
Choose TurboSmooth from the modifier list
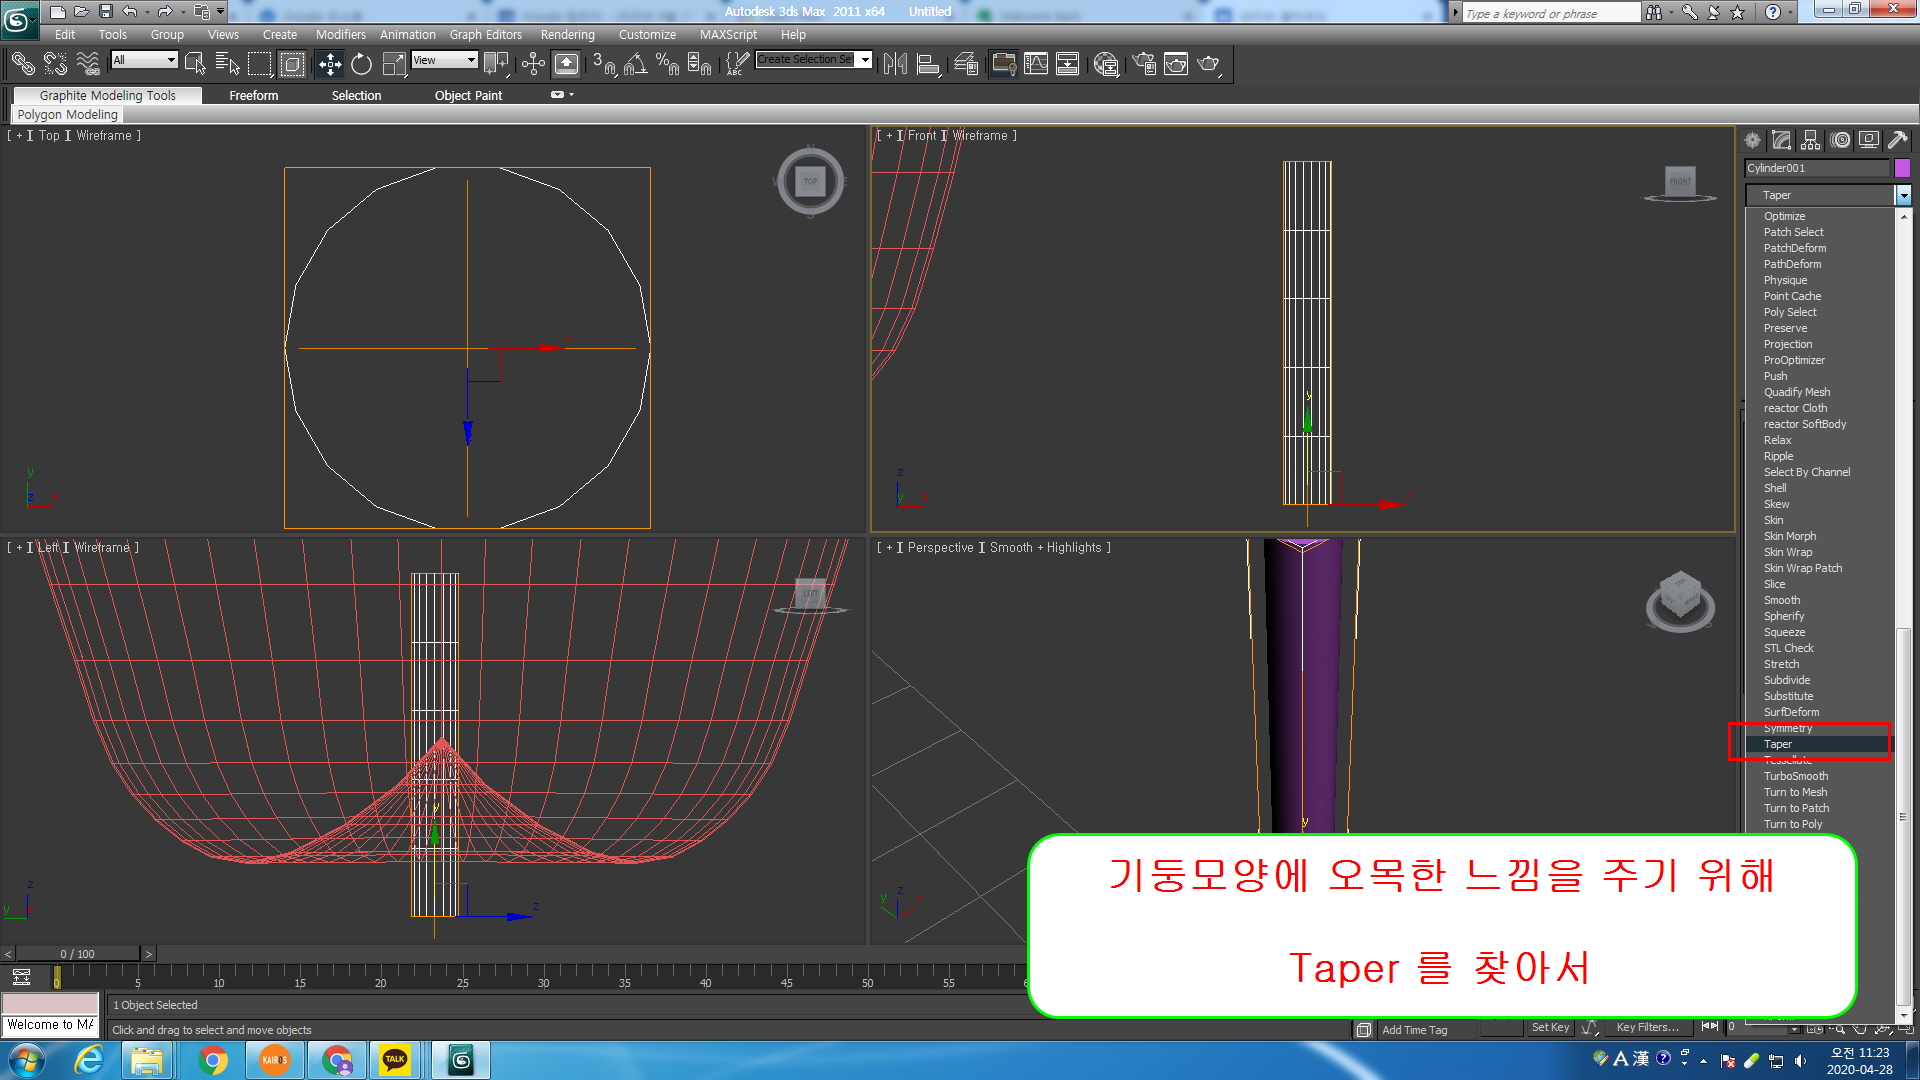click(x=1818, y=776)
